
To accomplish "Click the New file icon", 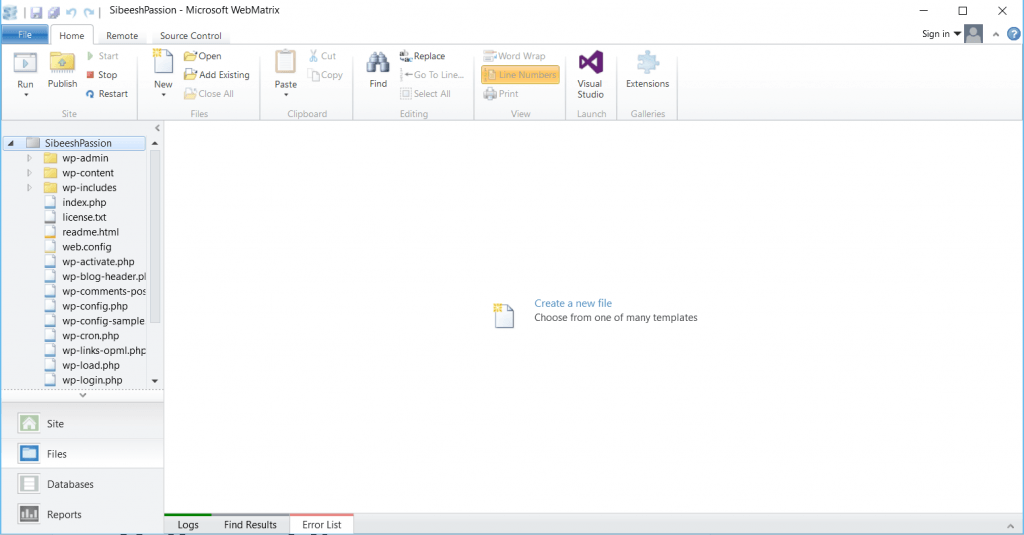I will coord(163,62).
